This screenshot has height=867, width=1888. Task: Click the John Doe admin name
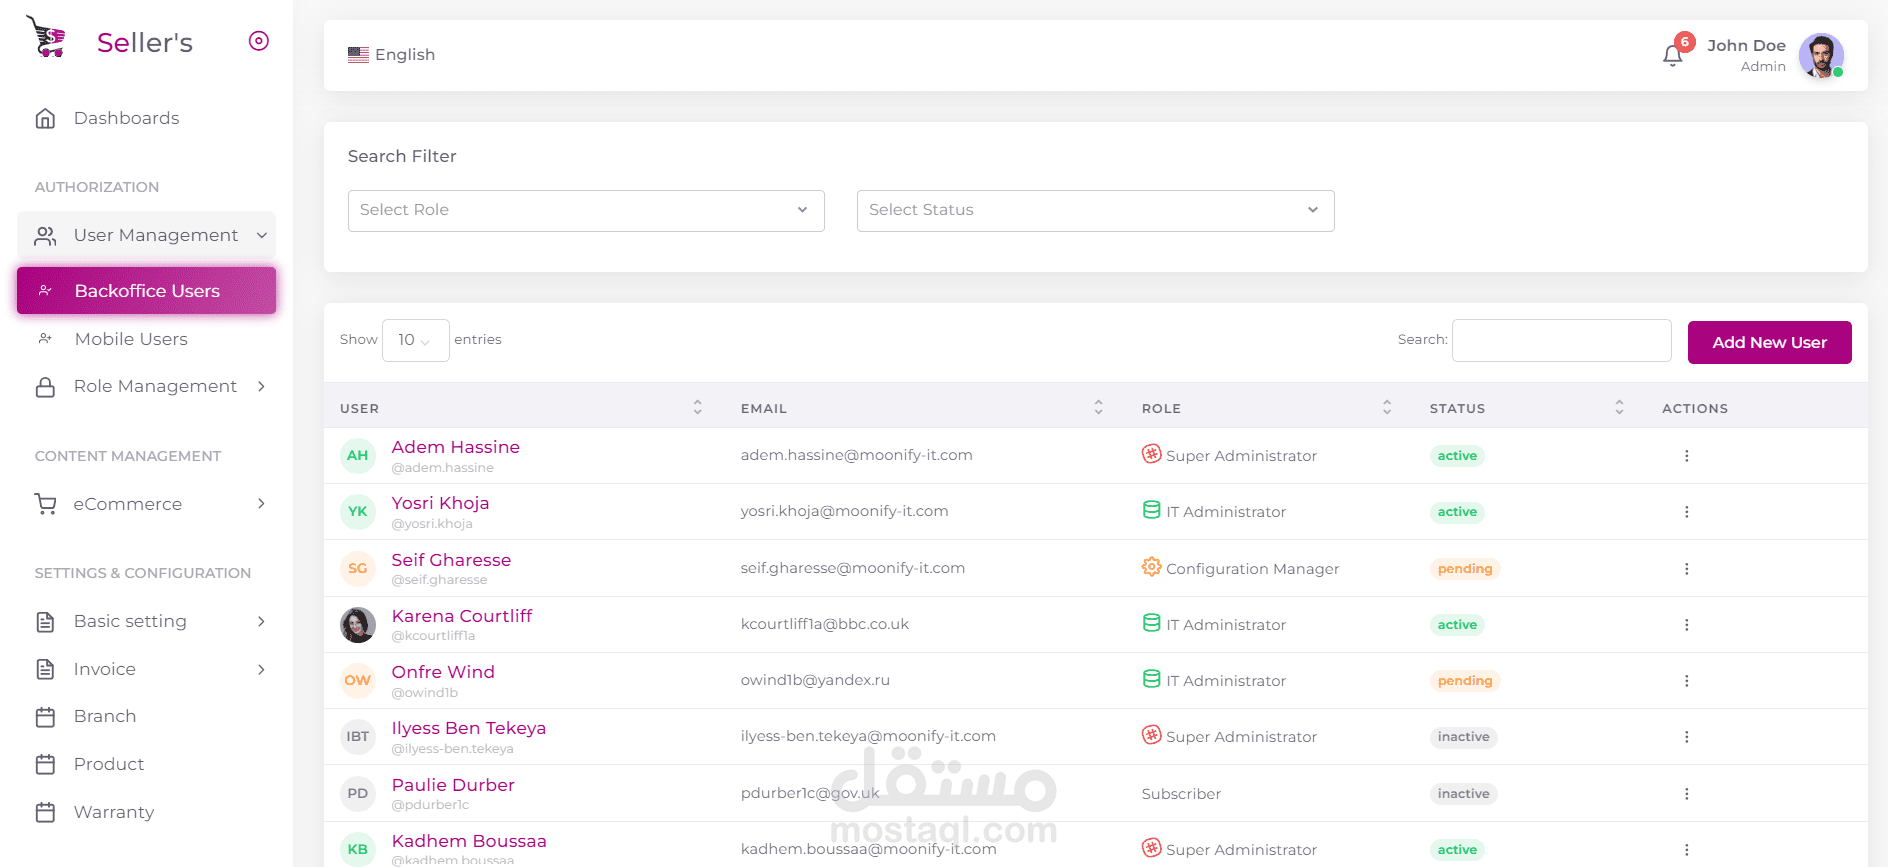[1746, 46]
